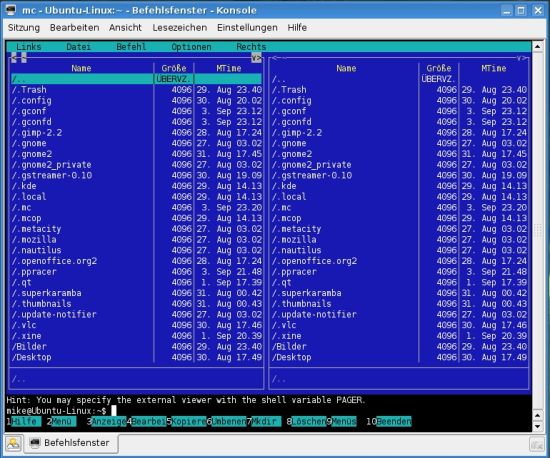Open the Rechts panel menu
Image resolution: width=550 pixels, height=458 pixels.
(251, 47)
